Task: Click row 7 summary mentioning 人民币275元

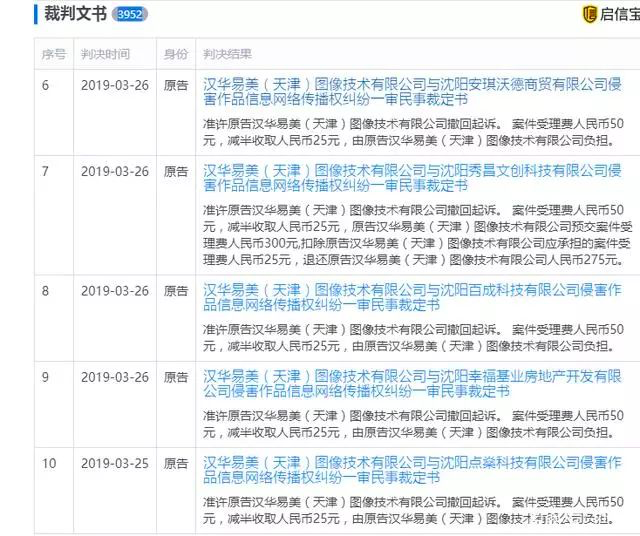Action: click(418, 235)
